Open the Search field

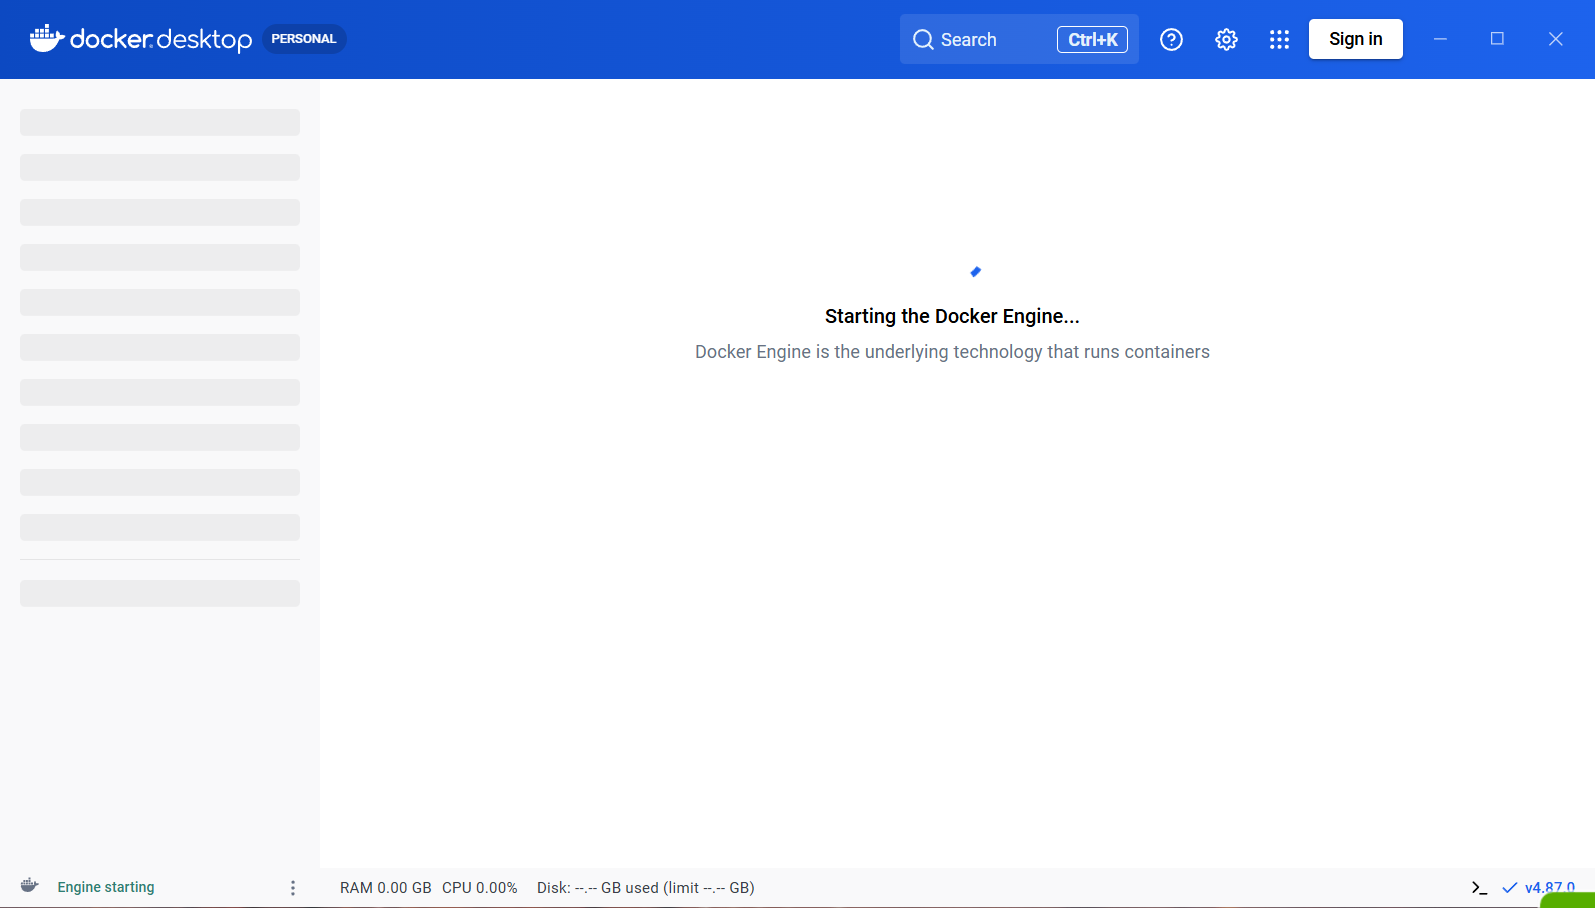[1019, 39]
